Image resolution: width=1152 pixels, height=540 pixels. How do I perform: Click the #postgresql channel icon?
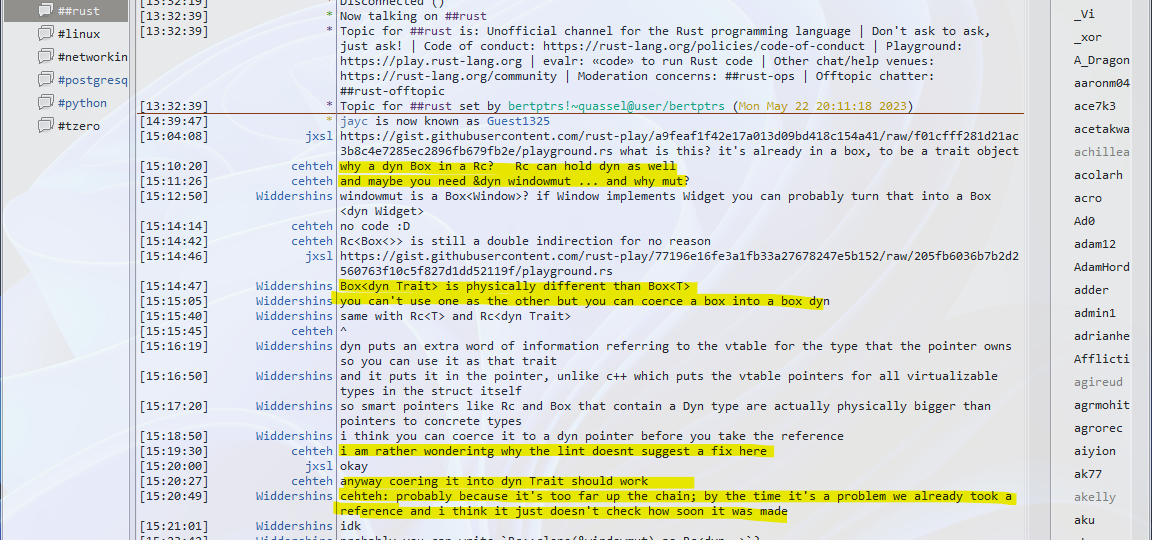[x=46, y=80]
